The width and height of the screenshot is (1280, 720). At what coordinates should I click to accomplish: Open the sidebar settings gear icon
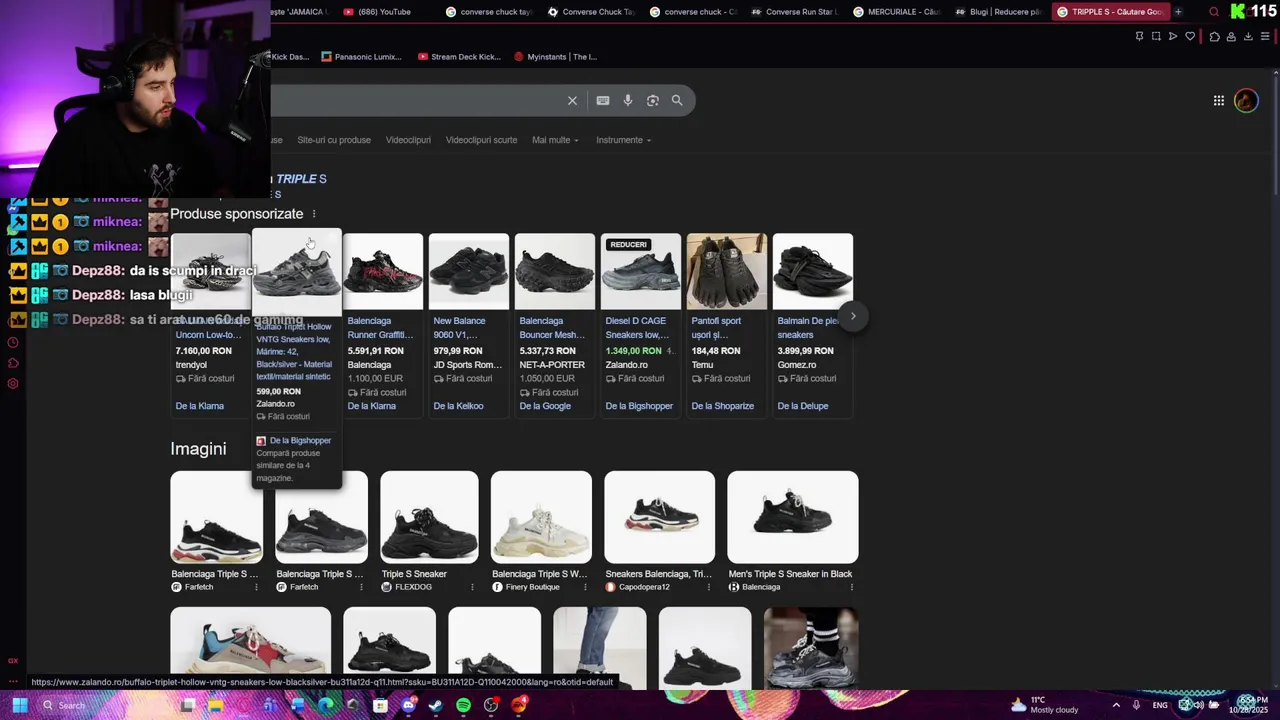pos(13,384)
